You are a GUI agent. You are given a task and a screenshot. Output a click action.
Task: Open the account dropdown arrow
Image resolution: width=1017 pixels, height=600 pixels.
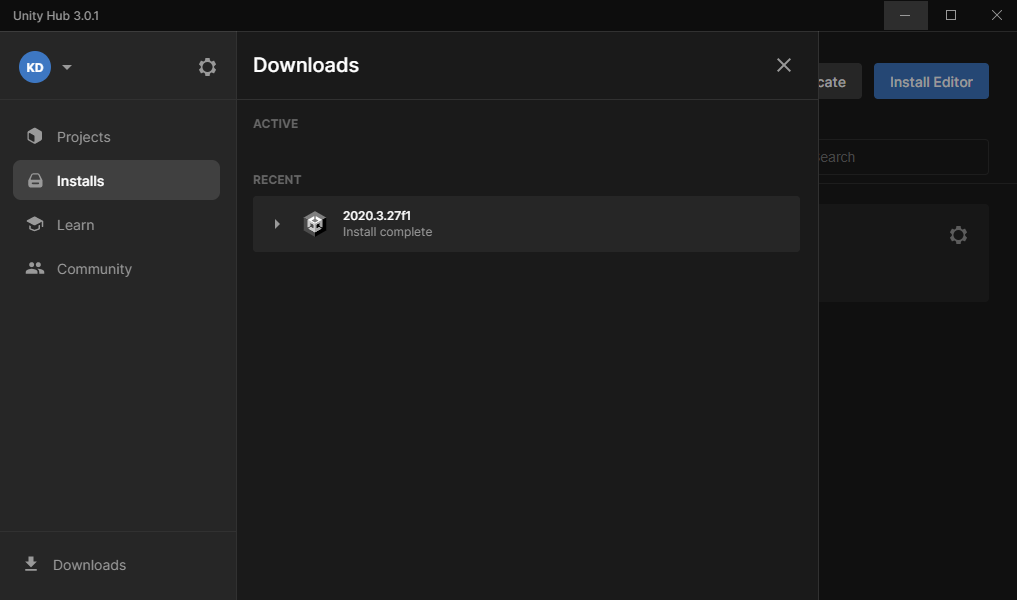point(67,68)
